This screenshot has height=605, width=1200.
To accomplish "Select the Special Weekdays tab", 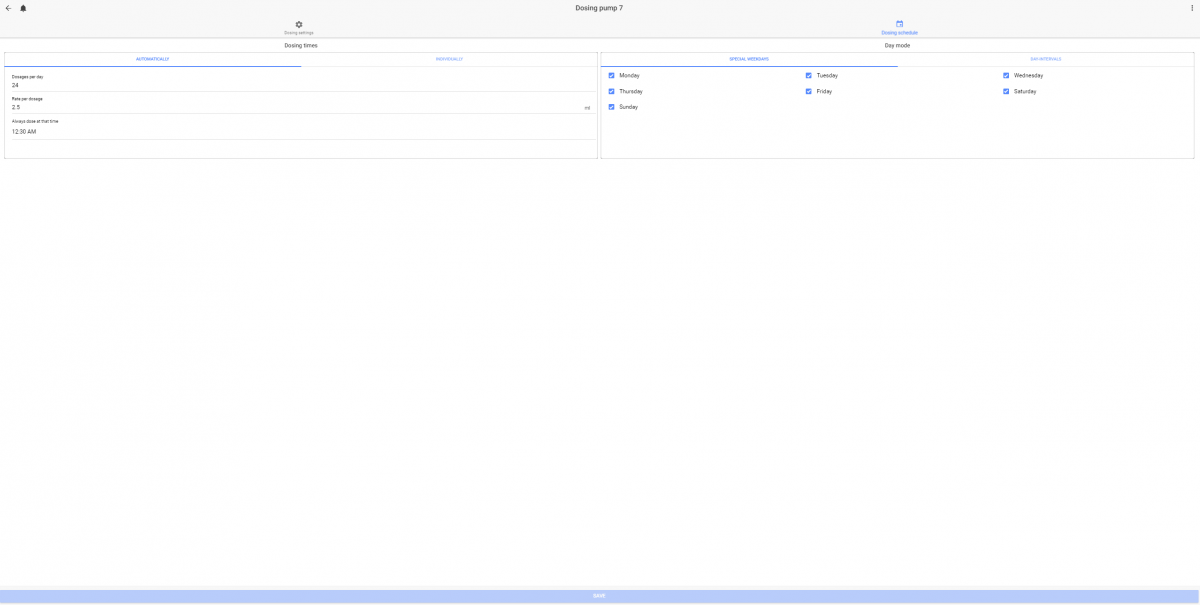I will (749, 59).
